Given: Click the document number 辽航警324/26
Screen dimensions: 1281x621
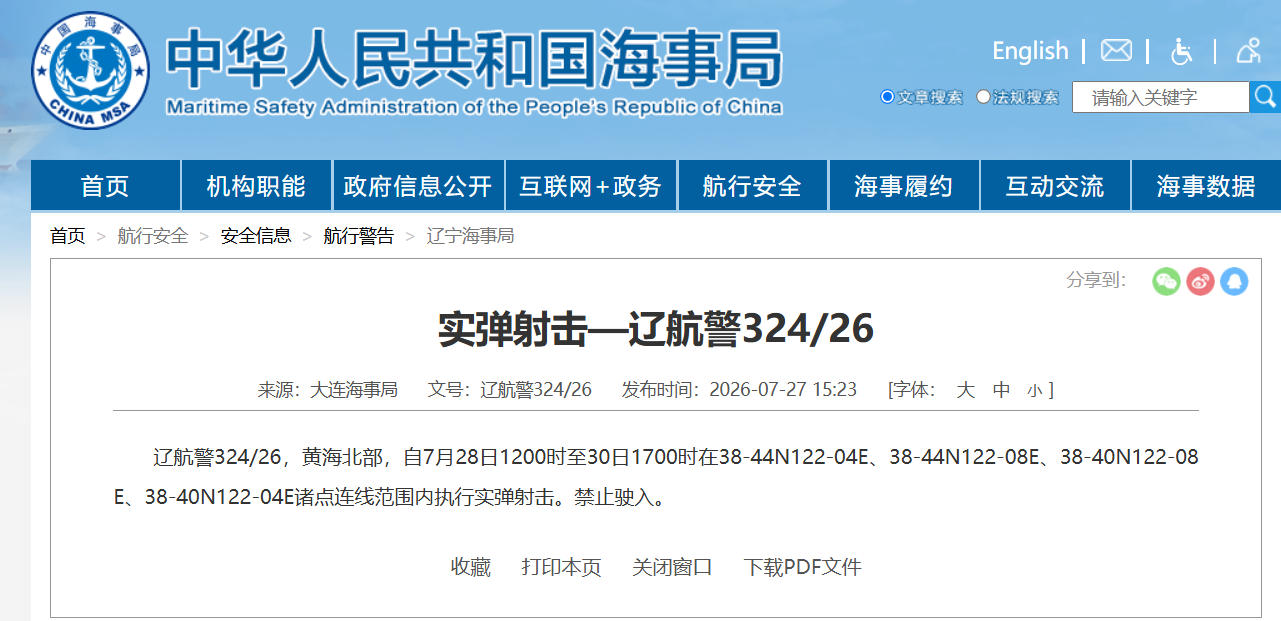Looking at the screenshot, I should [536, 390].
